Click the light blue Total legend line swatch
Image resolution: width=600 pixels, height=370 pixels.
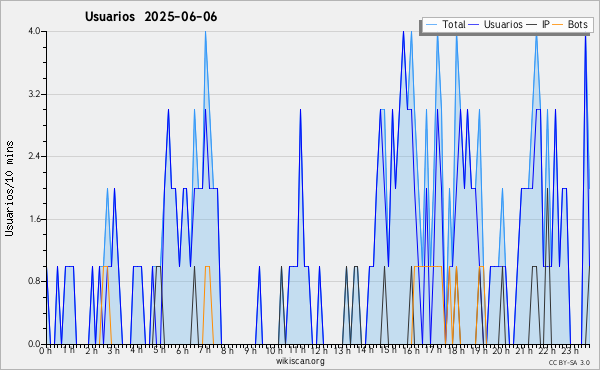click(x=432, y=25)
